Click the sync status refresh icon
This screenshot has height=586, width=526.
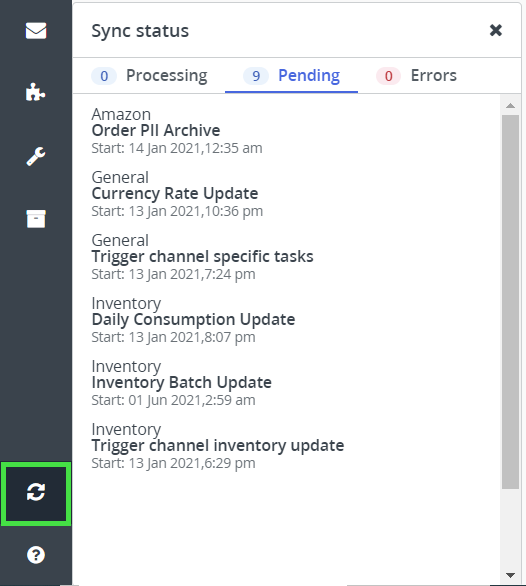36,492
